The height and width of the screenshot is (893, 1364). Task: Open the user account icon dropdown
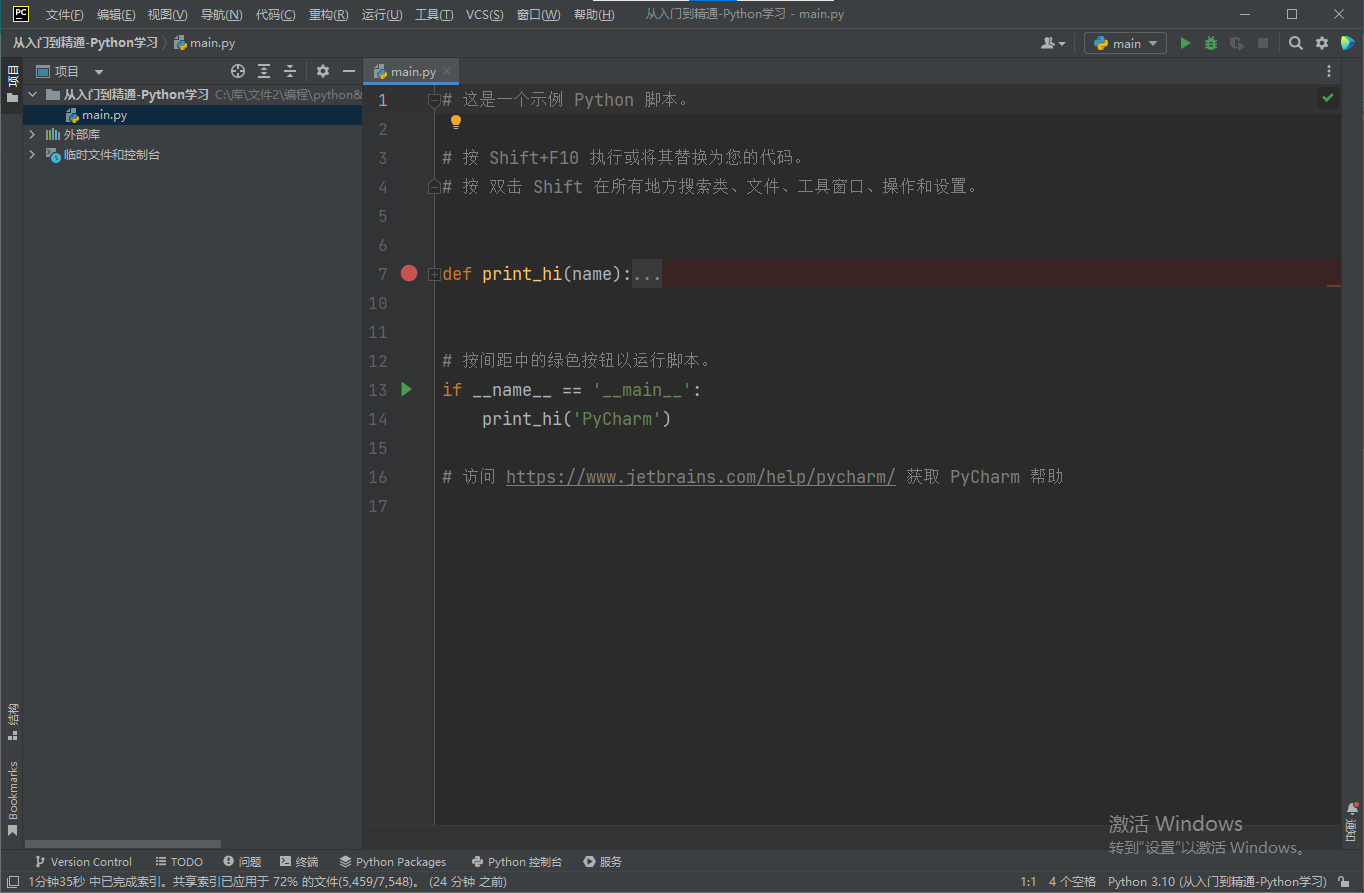tap(1053, 43)
